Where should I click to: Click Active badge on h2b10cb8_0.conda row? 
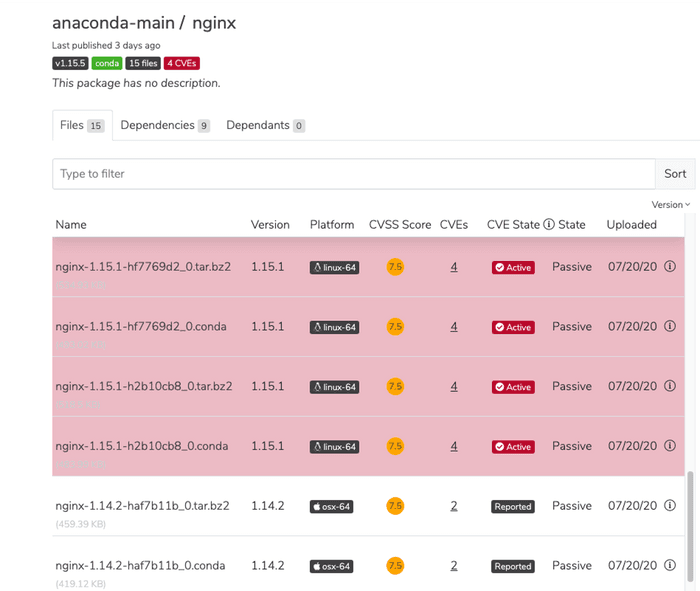pyautogui.click(x=513, y=447)
